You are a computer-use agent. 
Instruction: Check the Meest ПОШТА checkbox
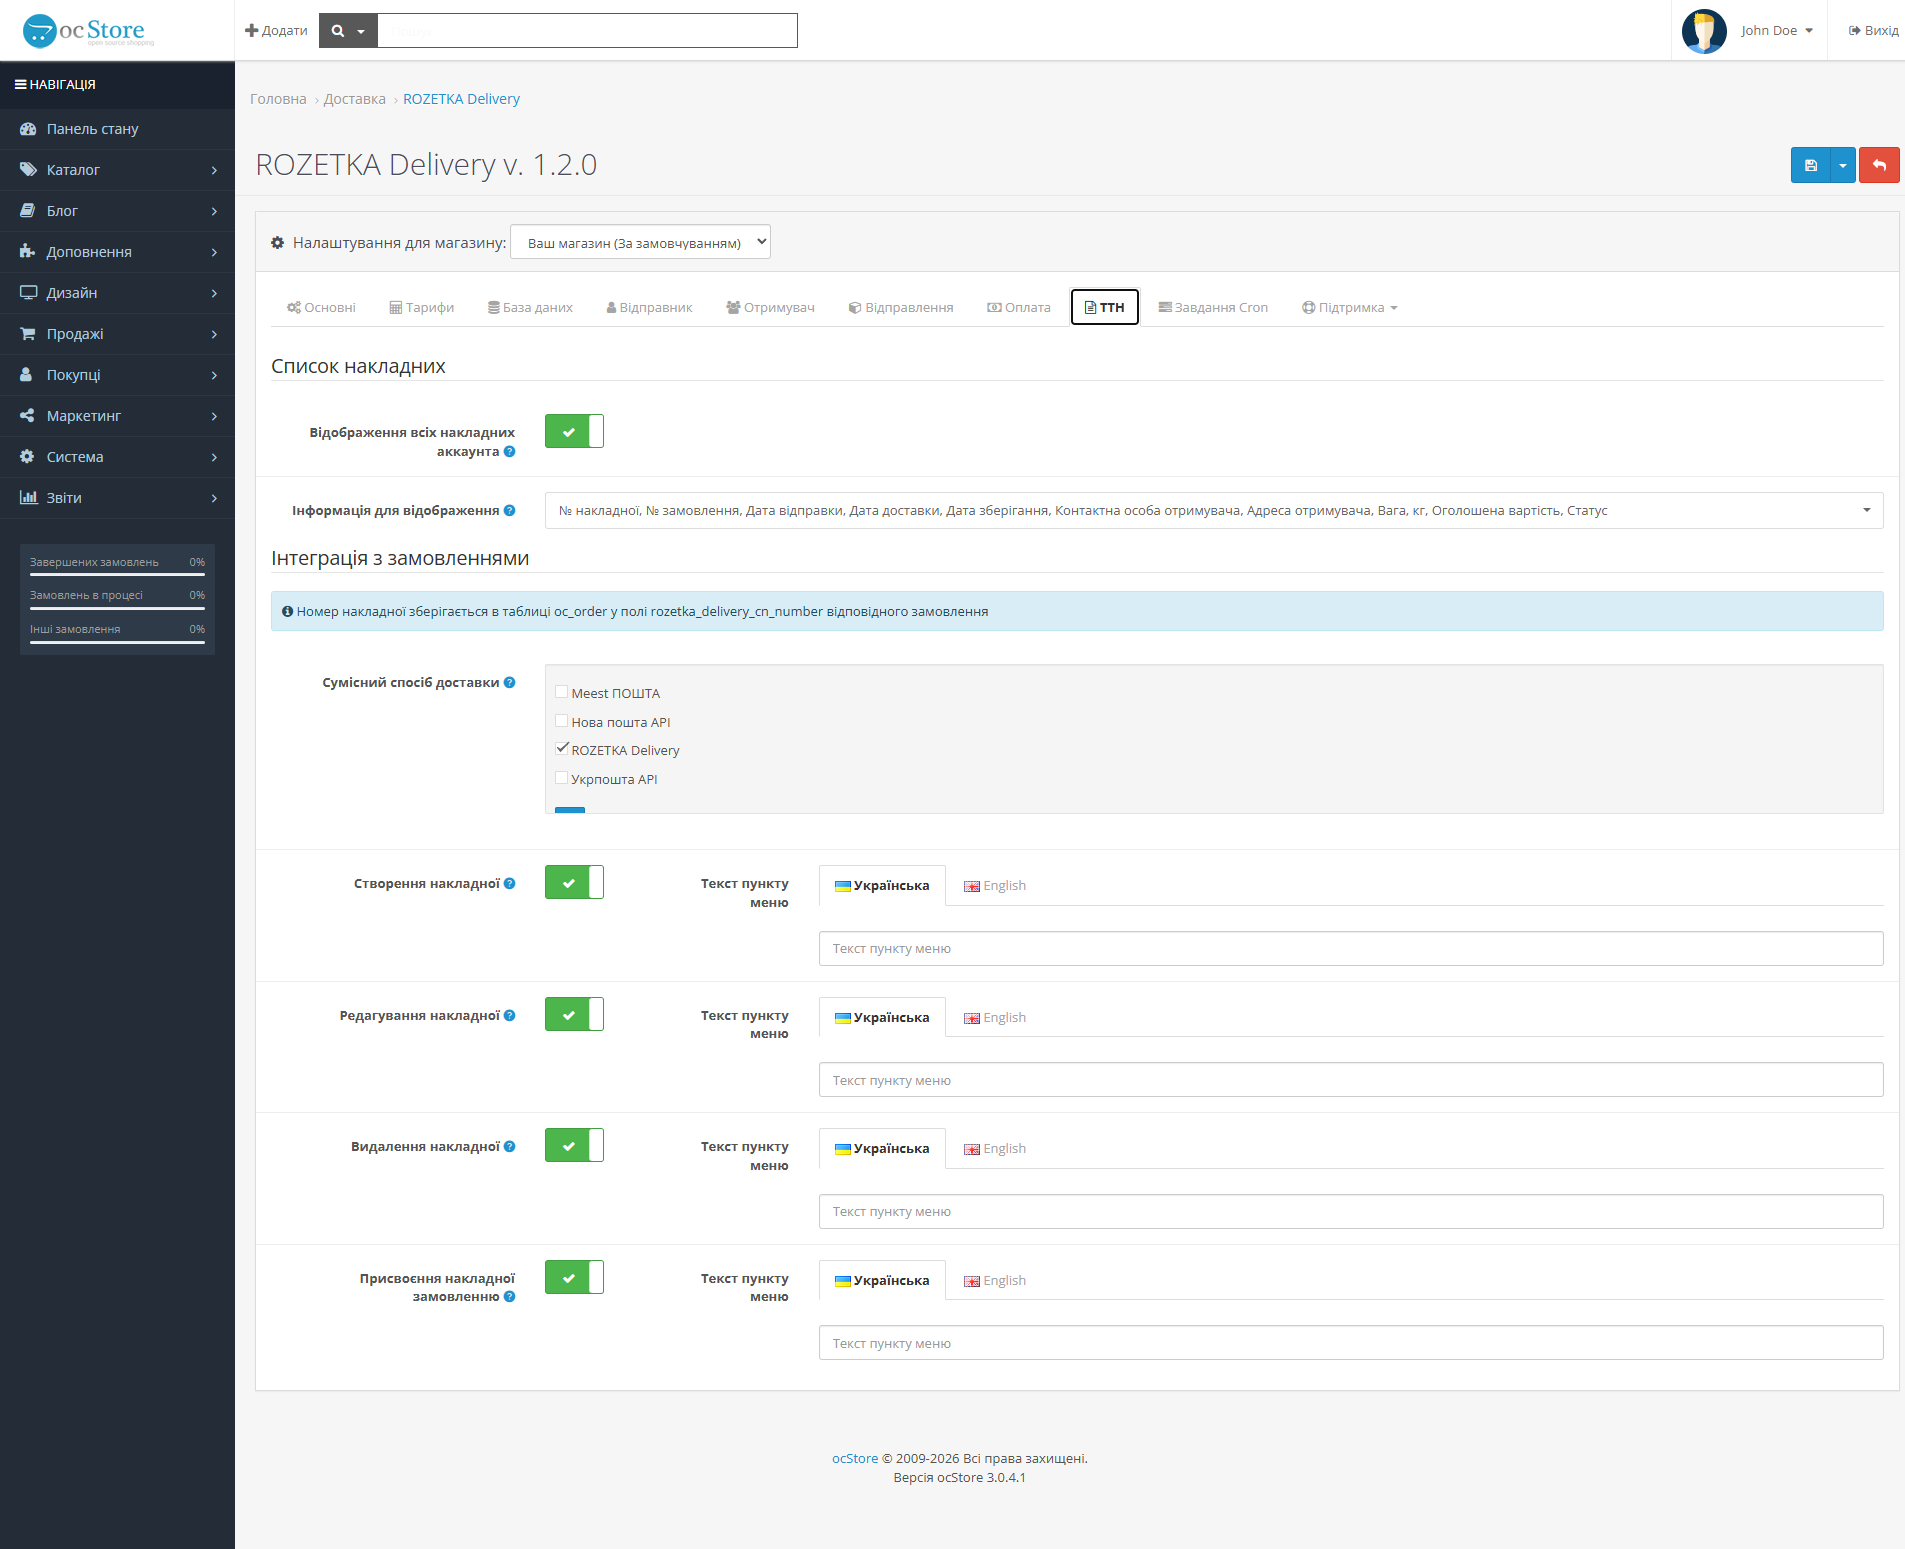tap(562, 692)
